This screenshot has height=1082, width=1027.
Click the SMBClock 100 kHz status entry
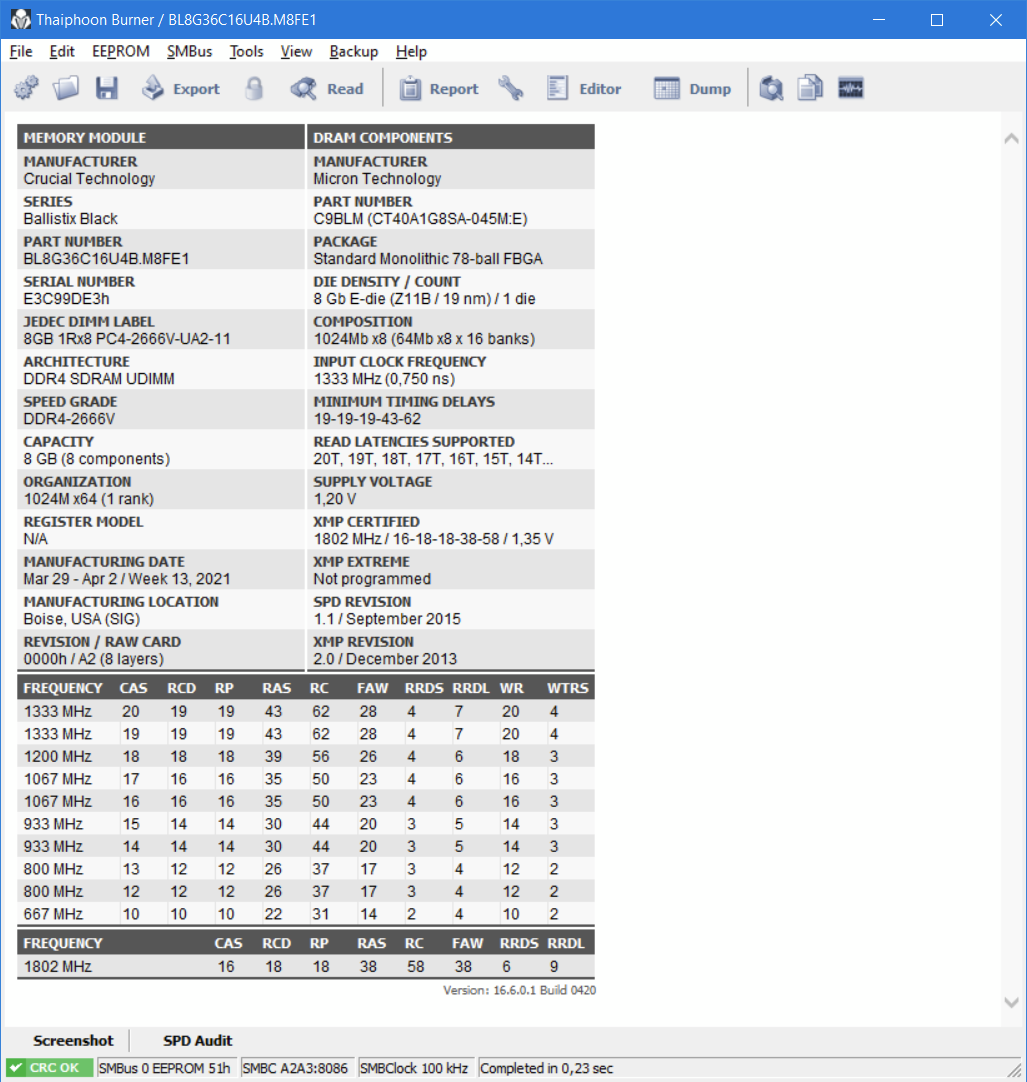pos(414,1068)
